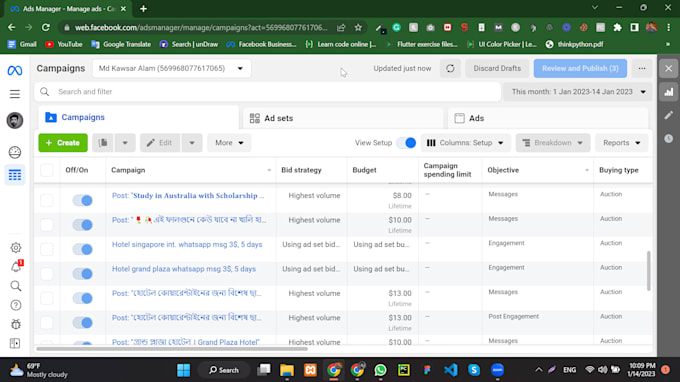Toggle the sidebar layout icon
The height and width of the screenshot is (382, 680).
15,343
